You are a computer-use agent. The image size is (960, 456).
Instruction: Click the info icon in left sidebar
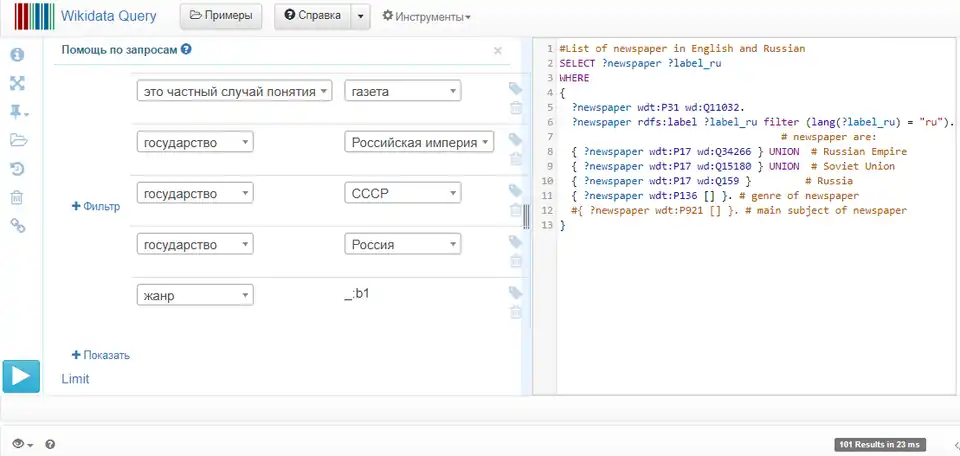18,54
